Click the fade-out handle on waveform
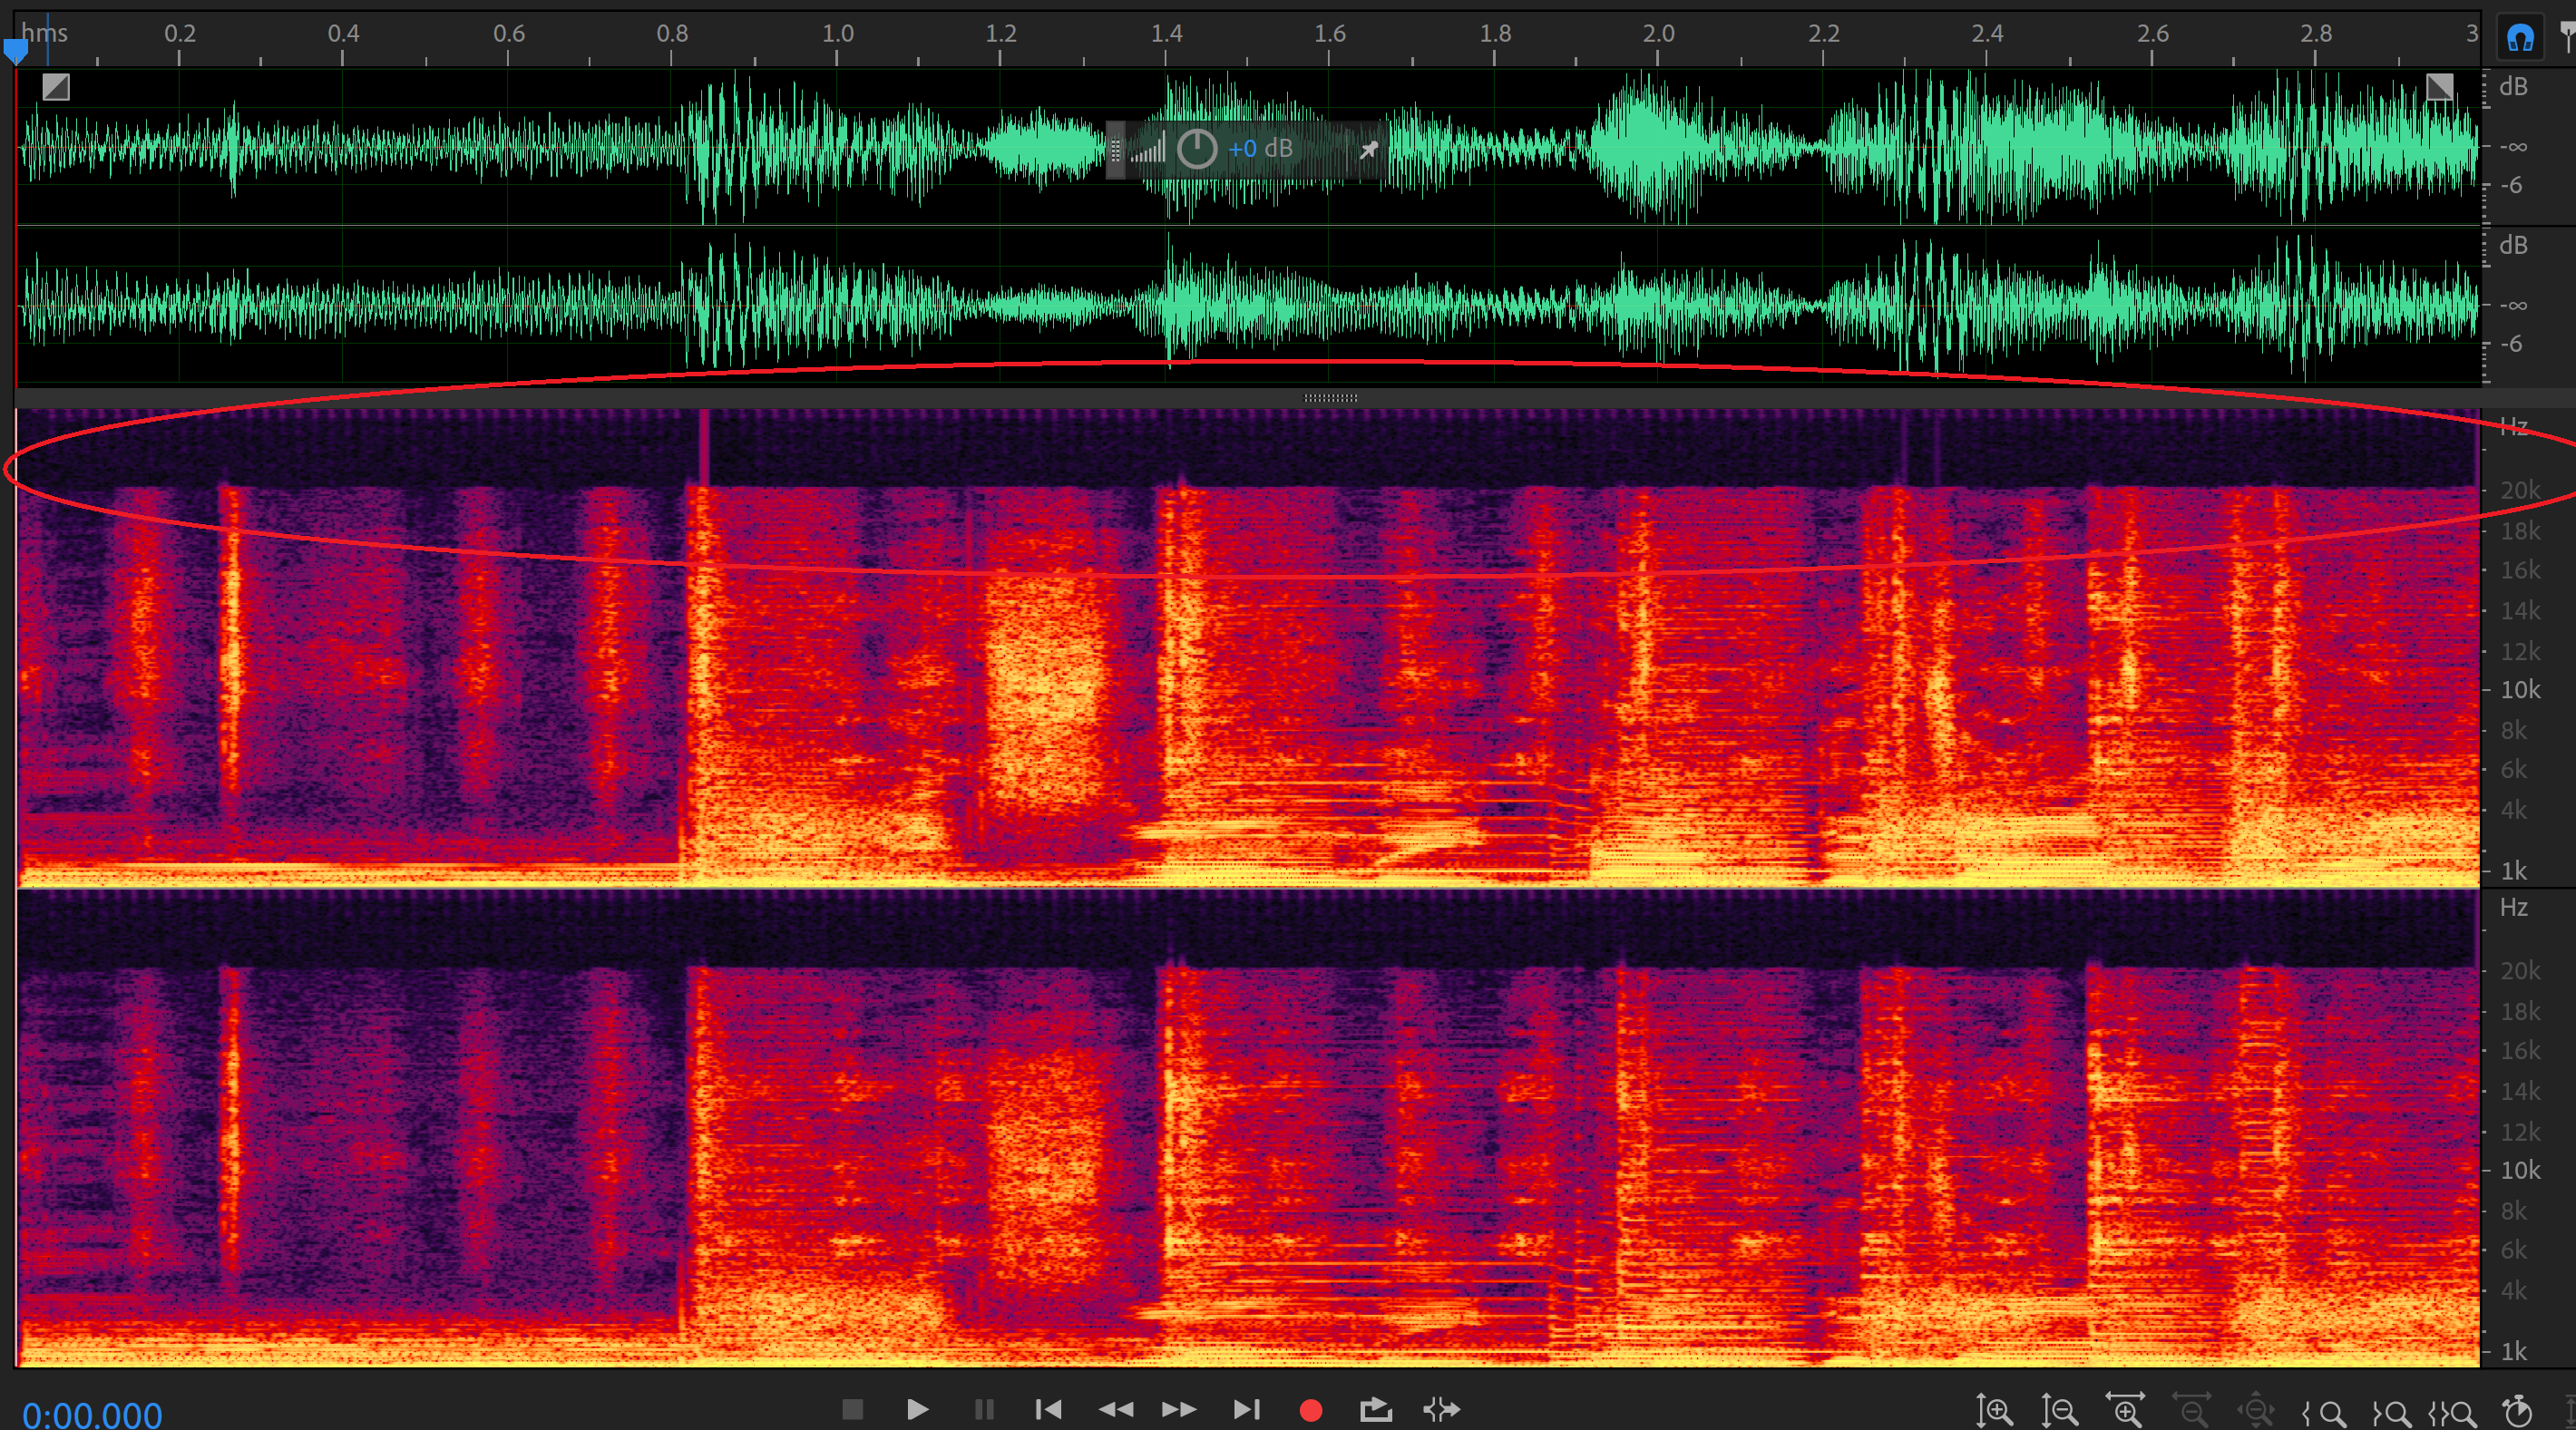This screenshot has width=2576, height=1430. pos(2439,87)
